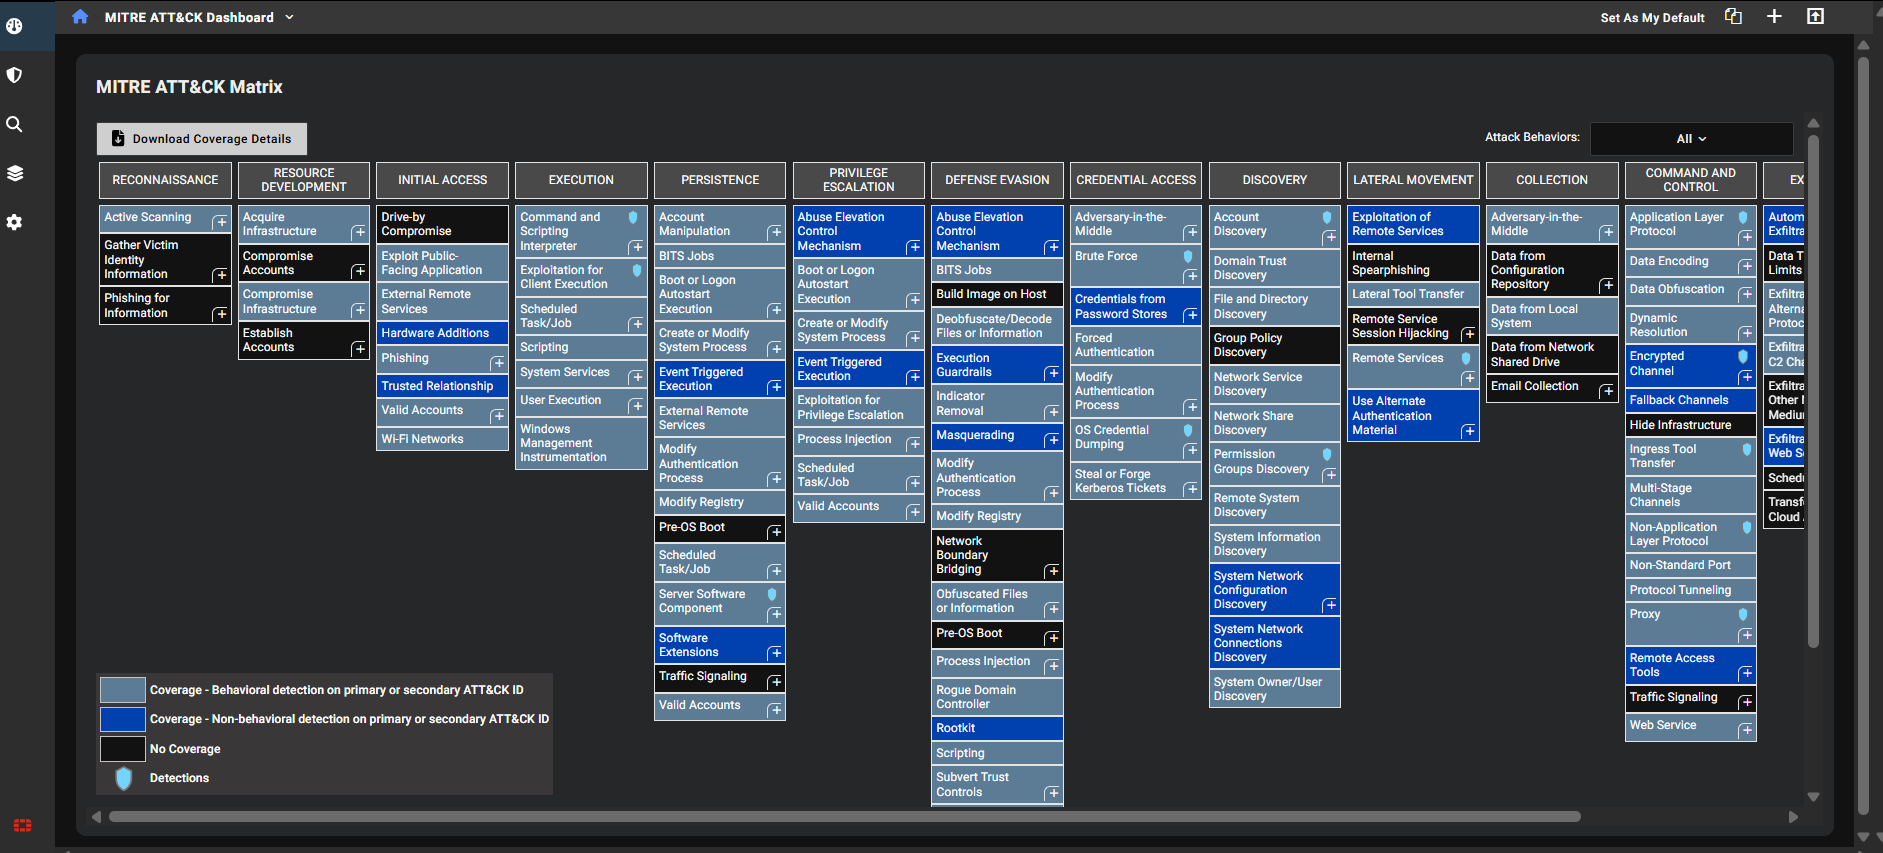Expand Acquire Infrastructure sub-techniques
This screenshot has height=853, width=1883.
tap(359, 233)
